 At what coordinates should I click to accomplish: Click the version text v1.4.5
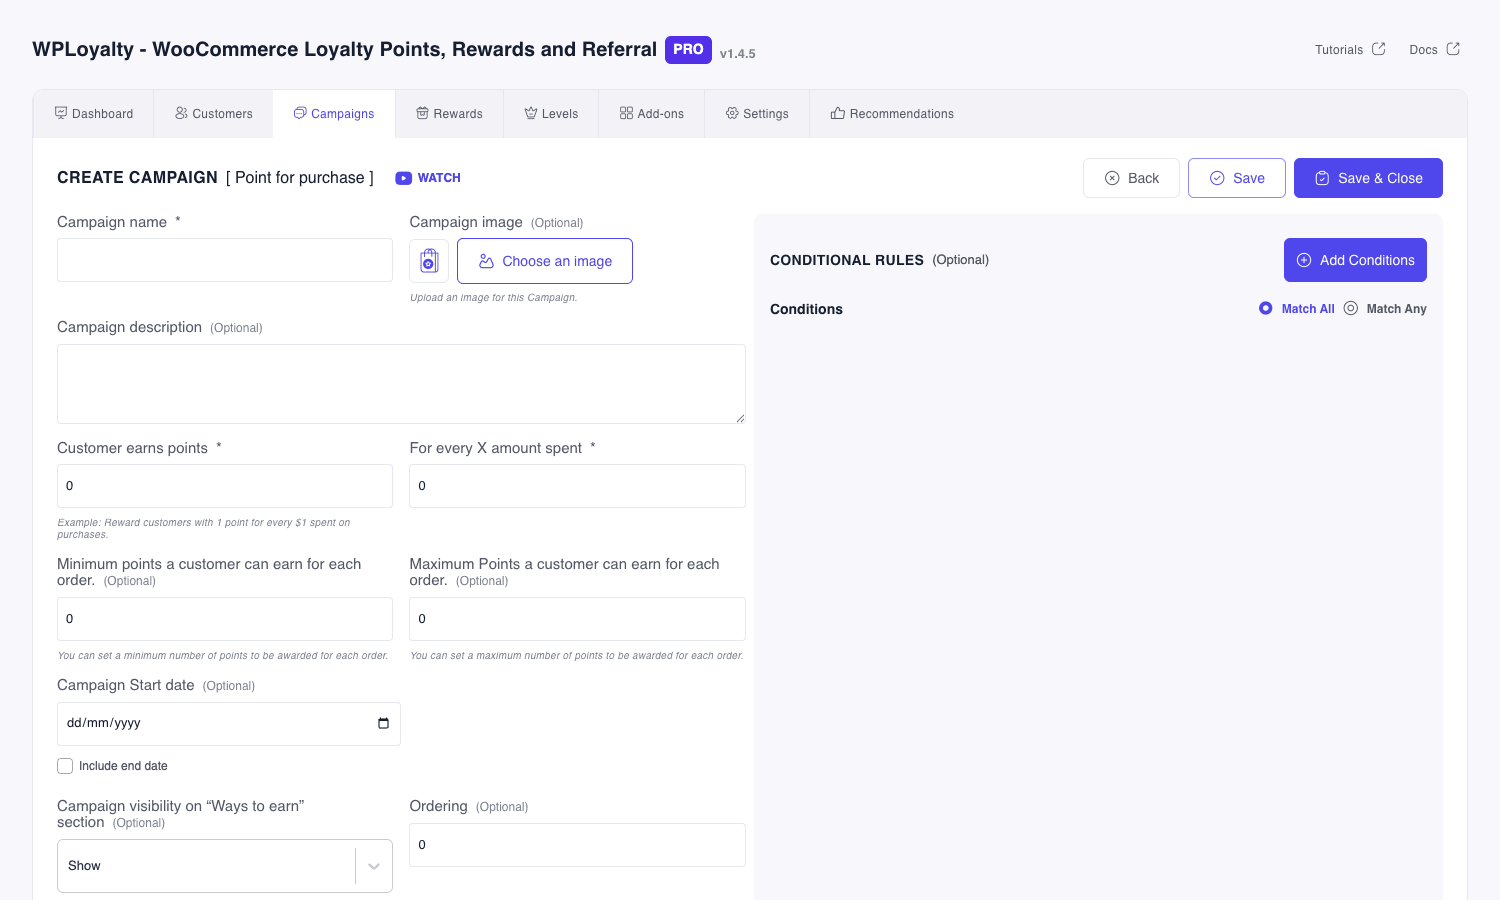(x=737, y=54)
